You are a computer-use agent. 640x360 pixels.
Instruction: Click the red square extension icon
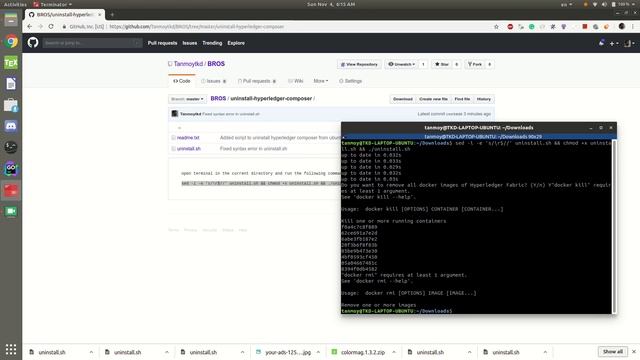584,27
